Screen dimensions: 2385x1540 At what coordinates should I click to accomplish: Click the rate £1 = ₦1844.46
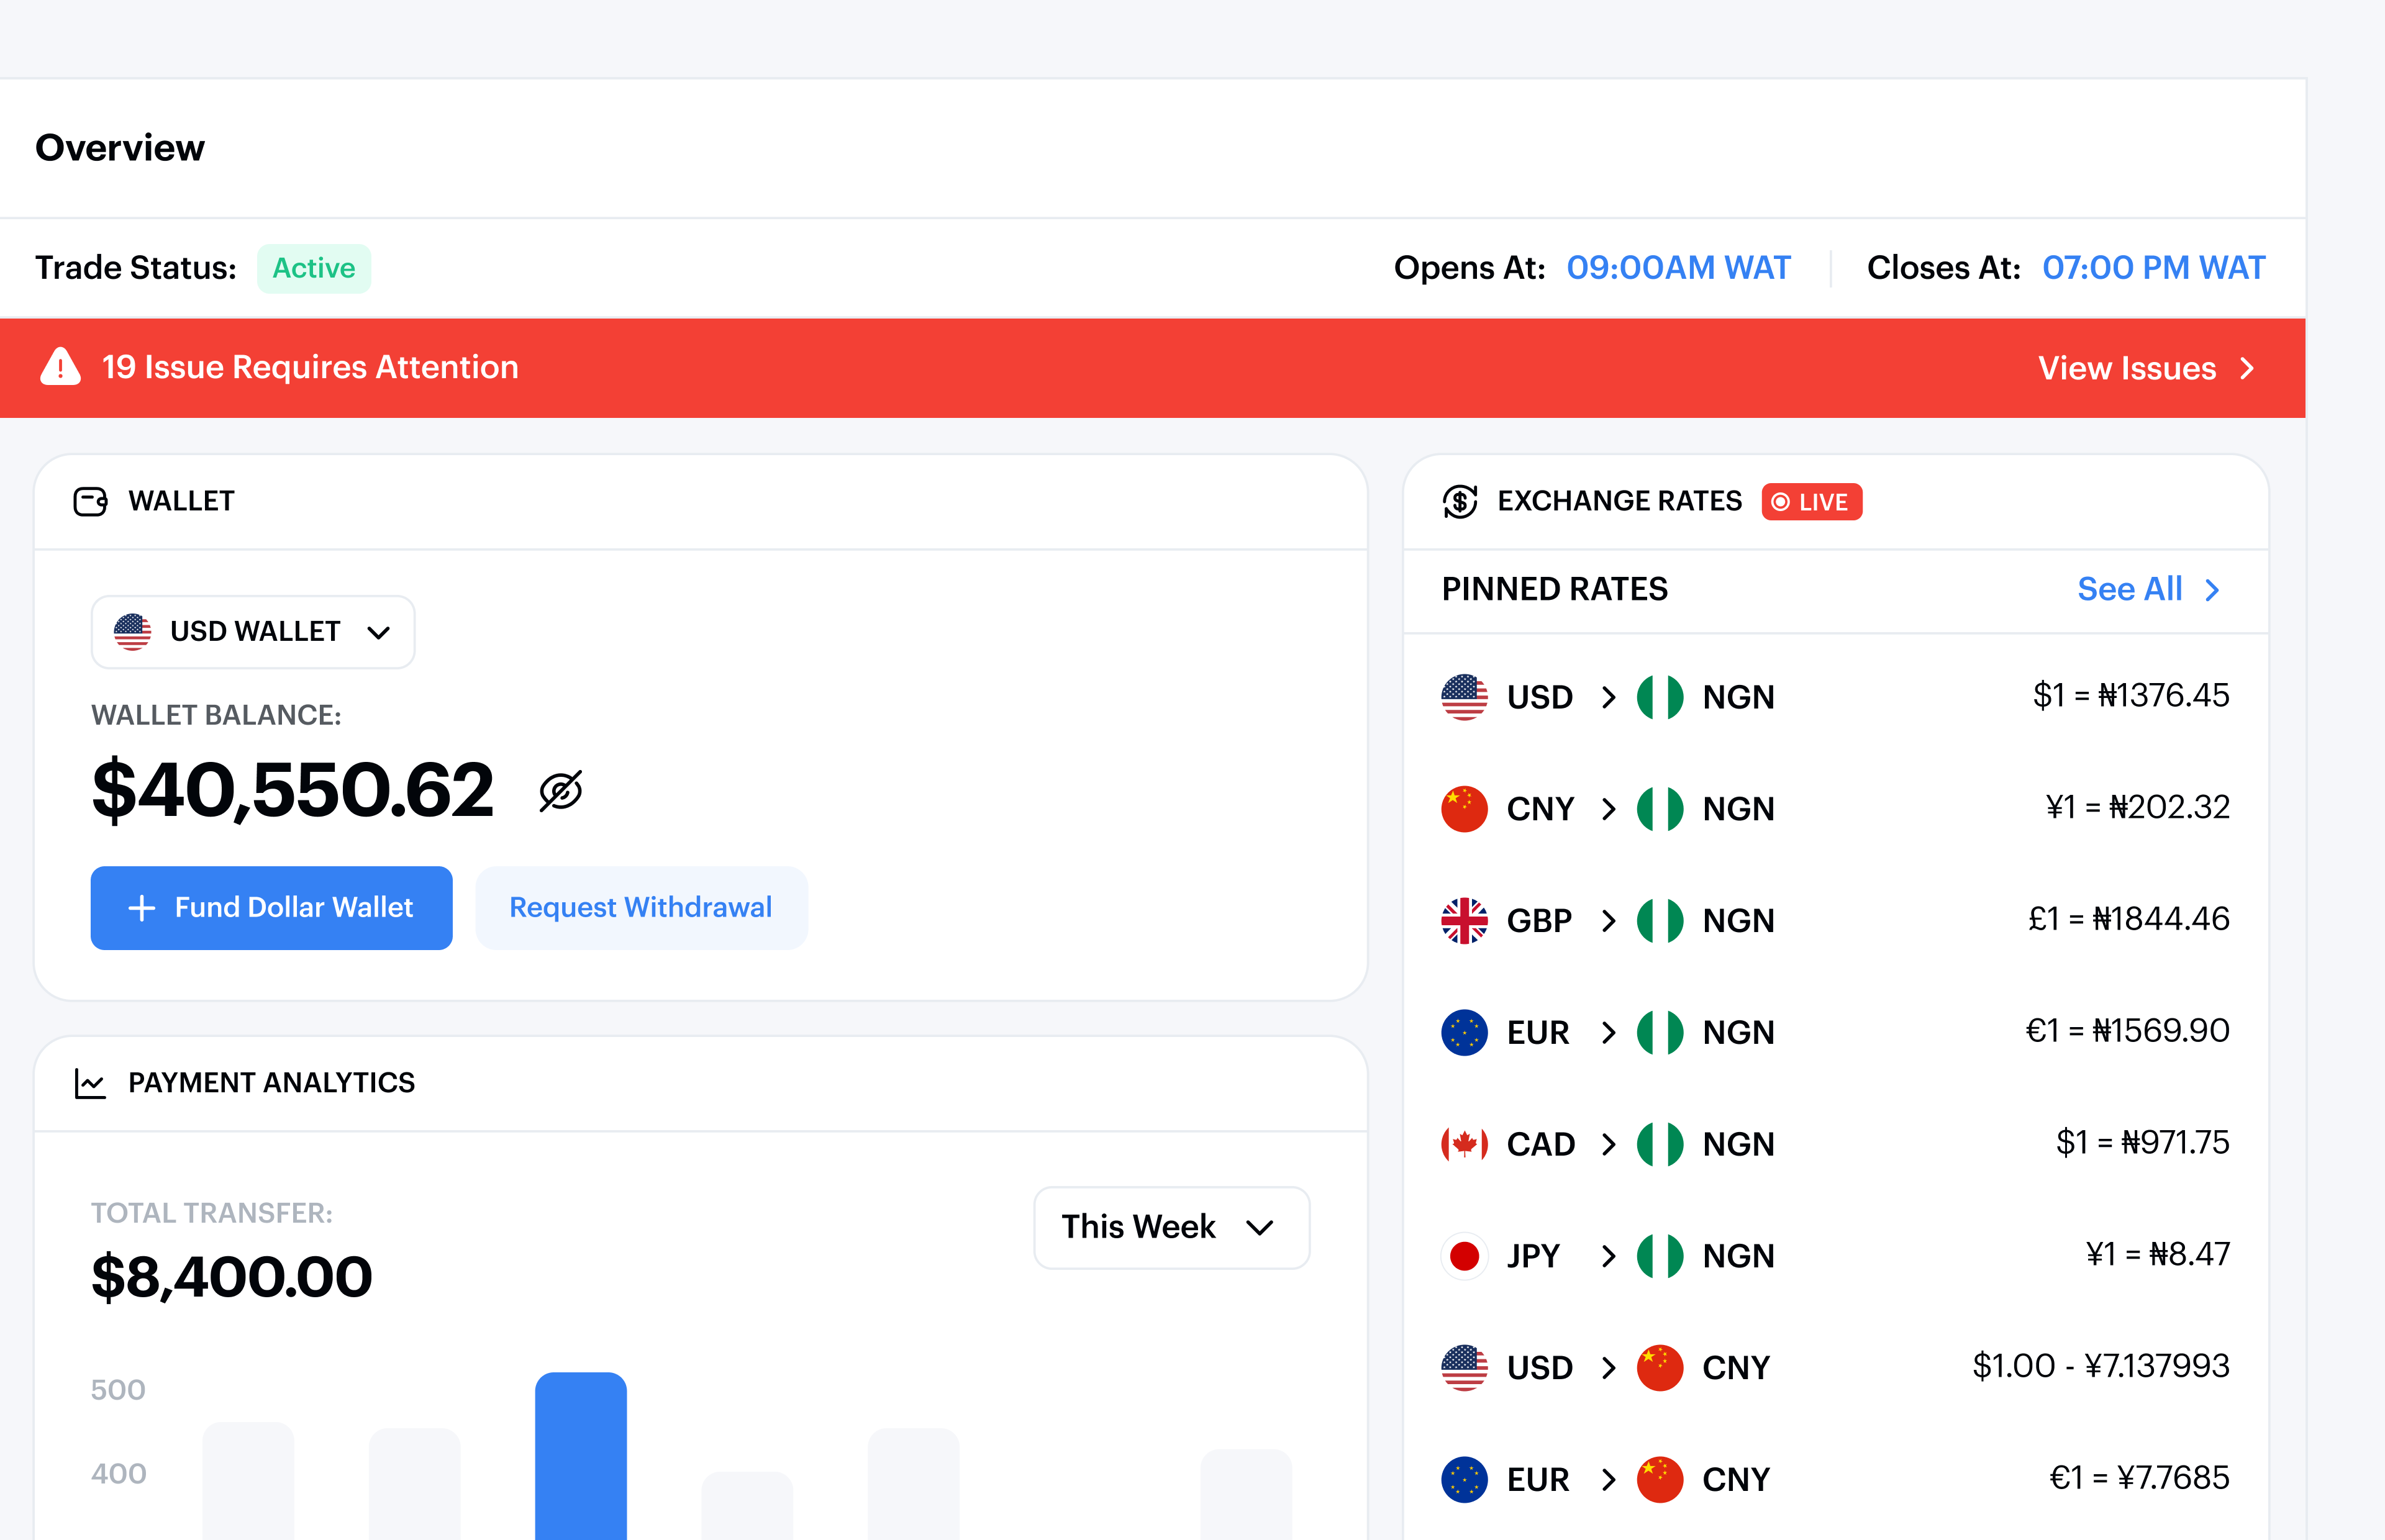(x=2128, y=919)
